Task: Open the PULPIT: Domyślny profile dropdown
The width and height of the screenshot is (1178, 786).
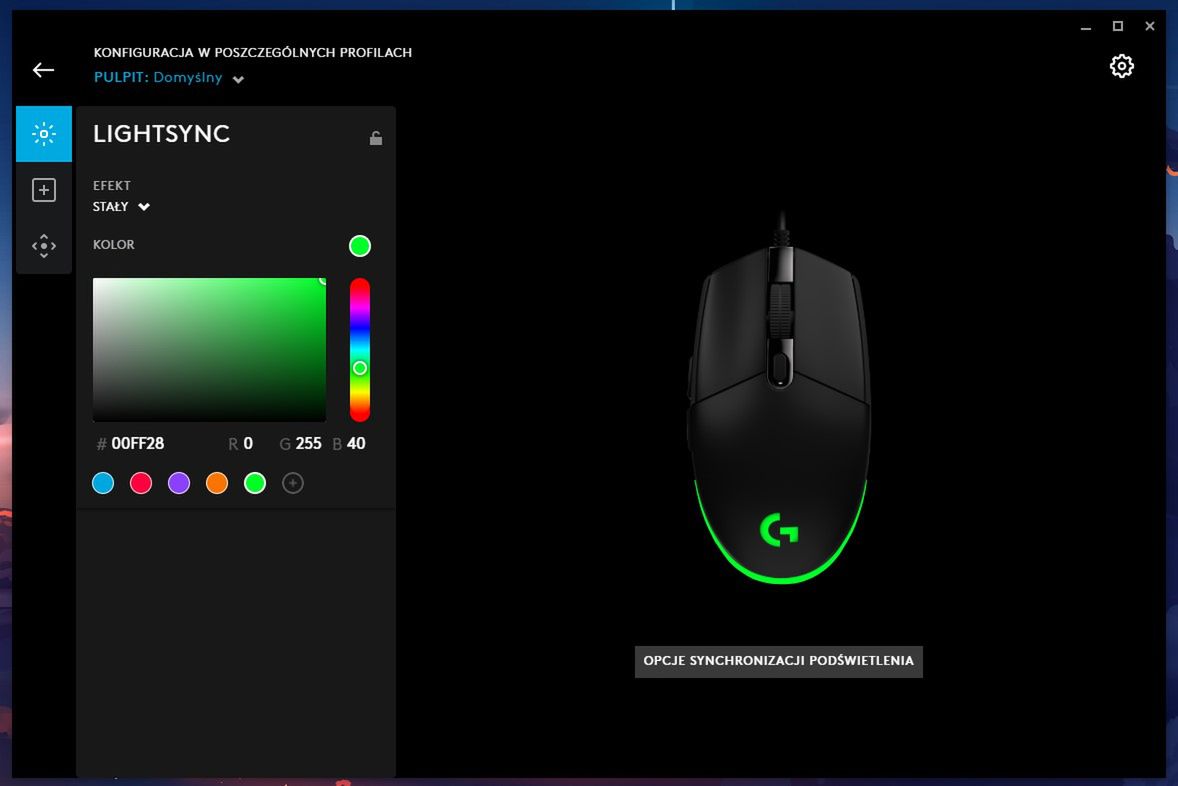Action: pos(169,77)
